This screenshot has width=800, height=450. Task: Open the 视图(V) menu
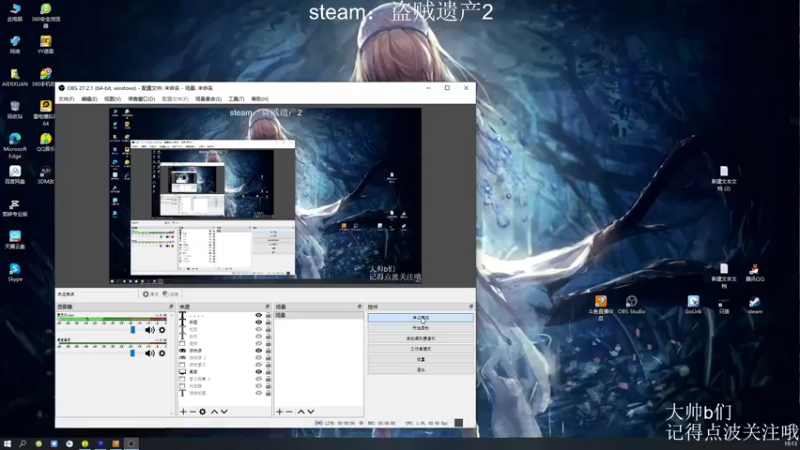[112, 99]
